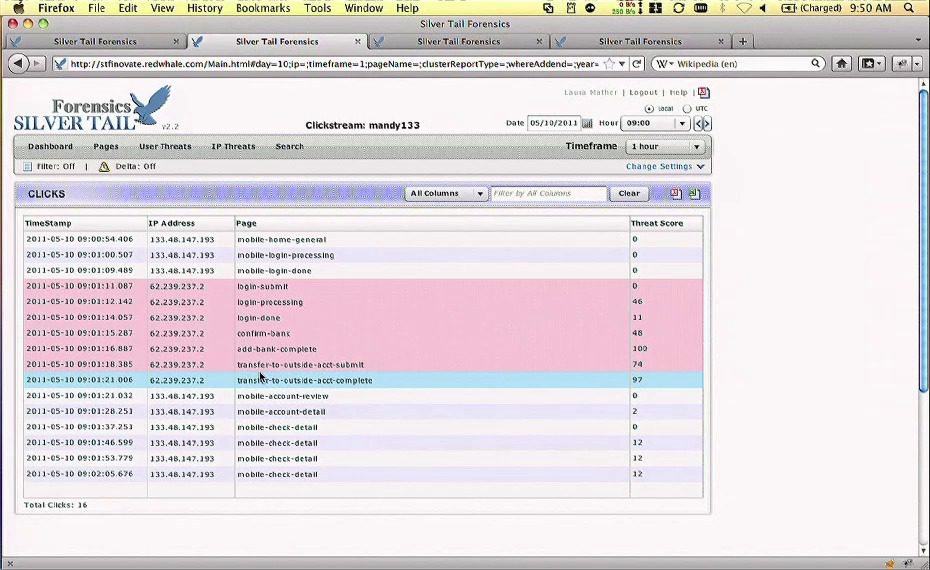Viewport: 930px width, 570px height.
Task: Bookmark page with the star icon
Action: (609, 63)
